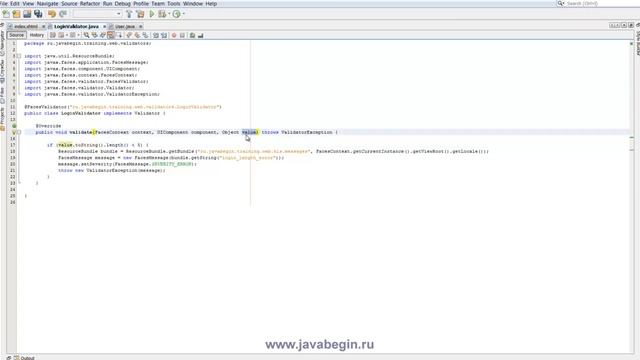The height and width of the screenshot is (360, 640).
Task: Click the New File toolbar icon
Action: coord(6,14)
